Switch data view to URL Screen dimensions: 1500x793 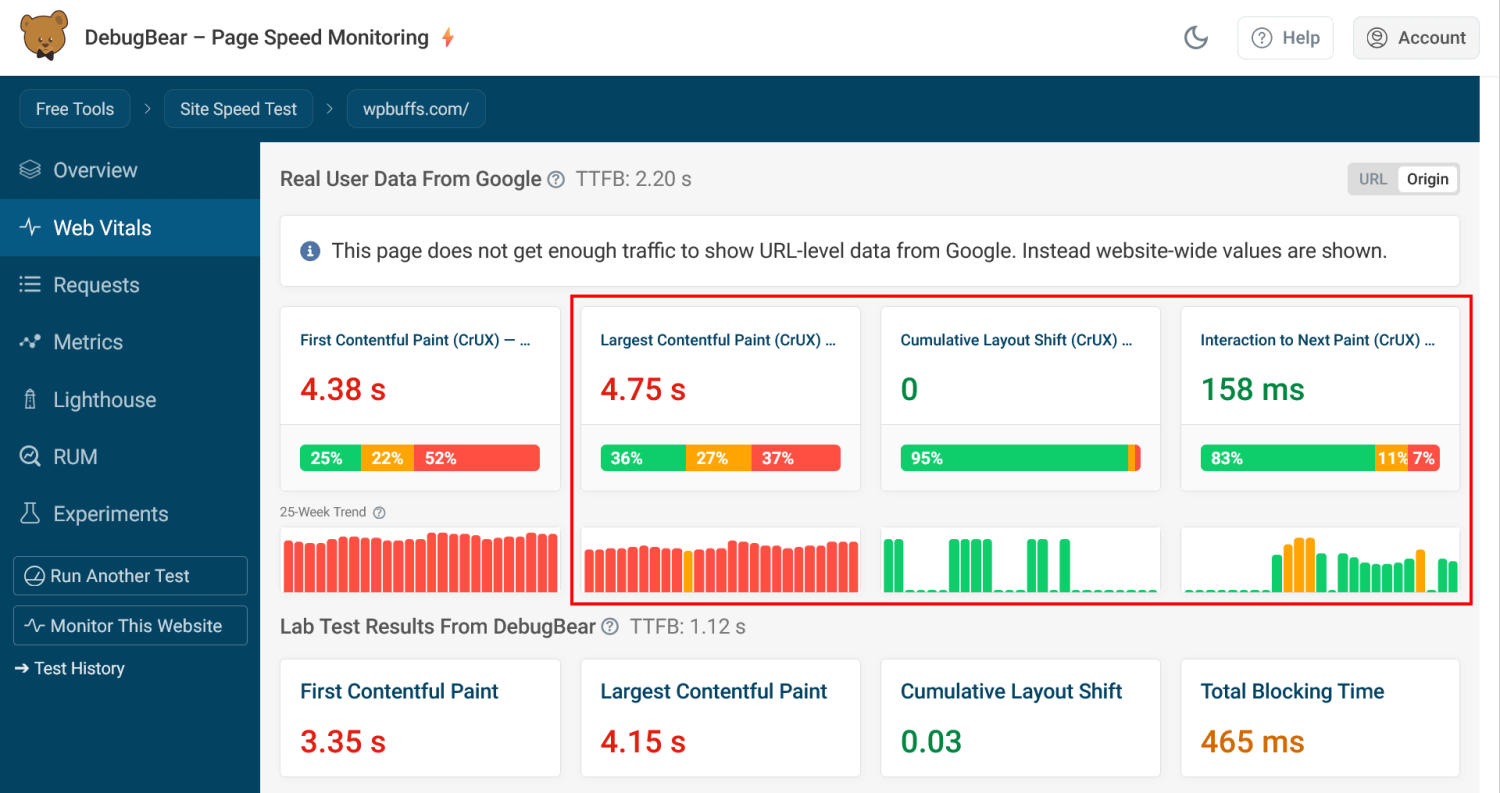(x=1373, y=179)
